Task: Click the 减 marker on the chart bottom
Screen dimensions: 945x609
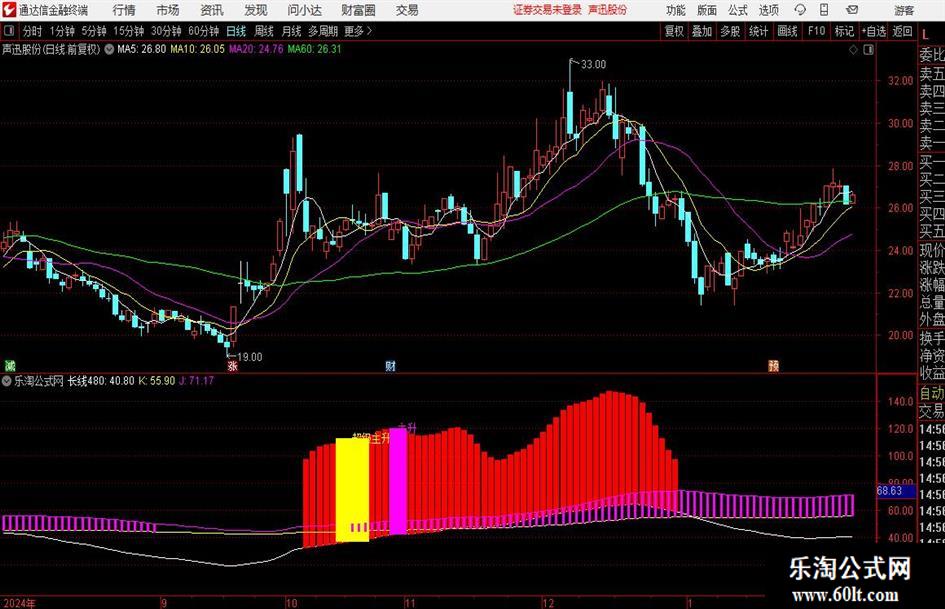Action: pyautogui.click(x=10, y=365)
